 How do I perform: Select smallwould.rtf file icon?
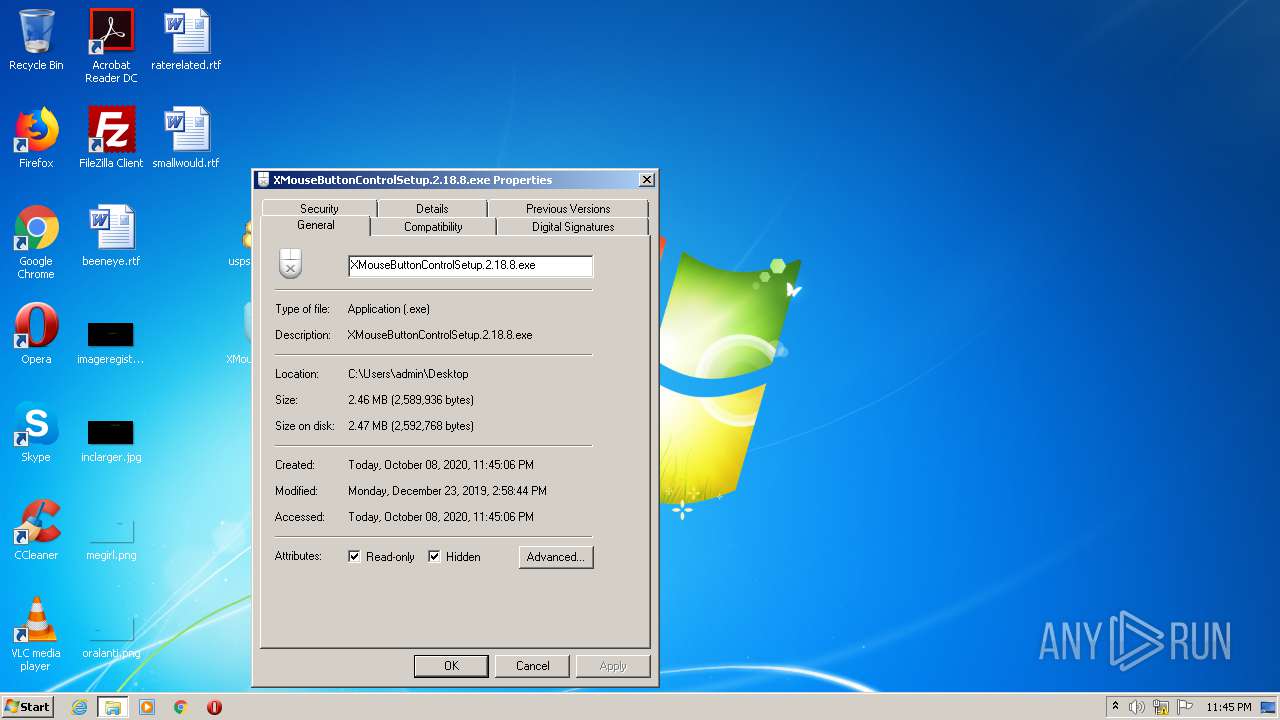click(186, 138)
